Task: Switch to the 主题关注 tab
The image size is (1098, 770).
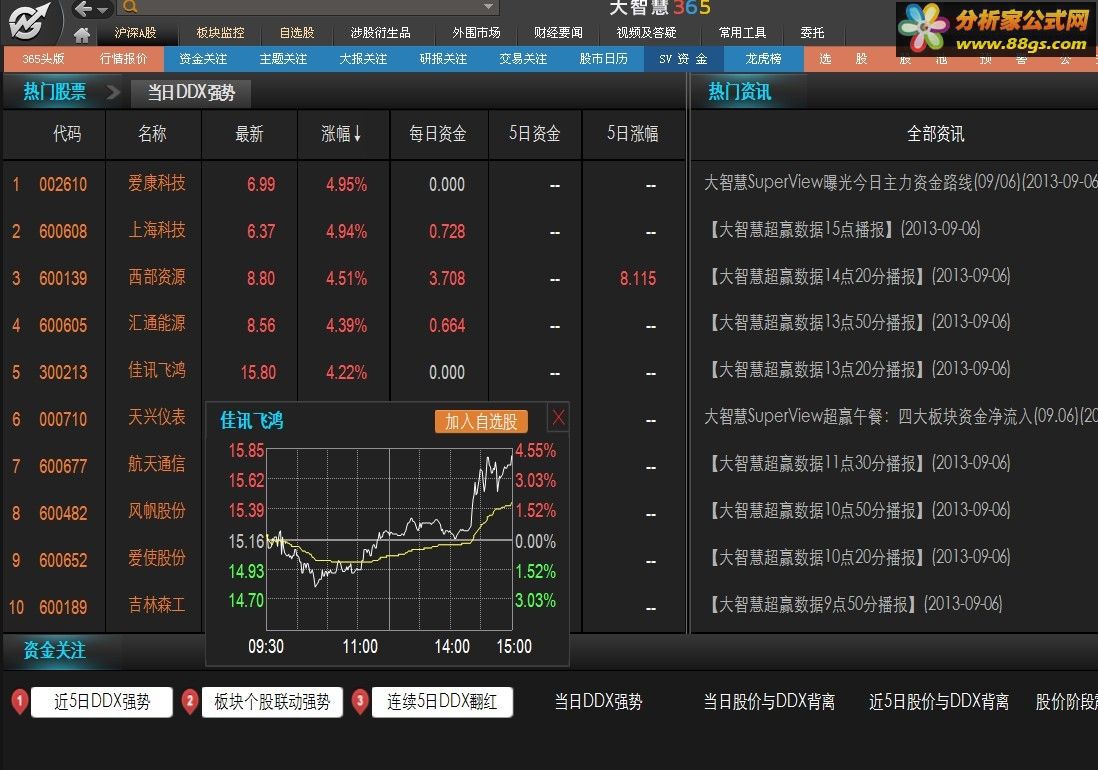Action: (283, 59)
